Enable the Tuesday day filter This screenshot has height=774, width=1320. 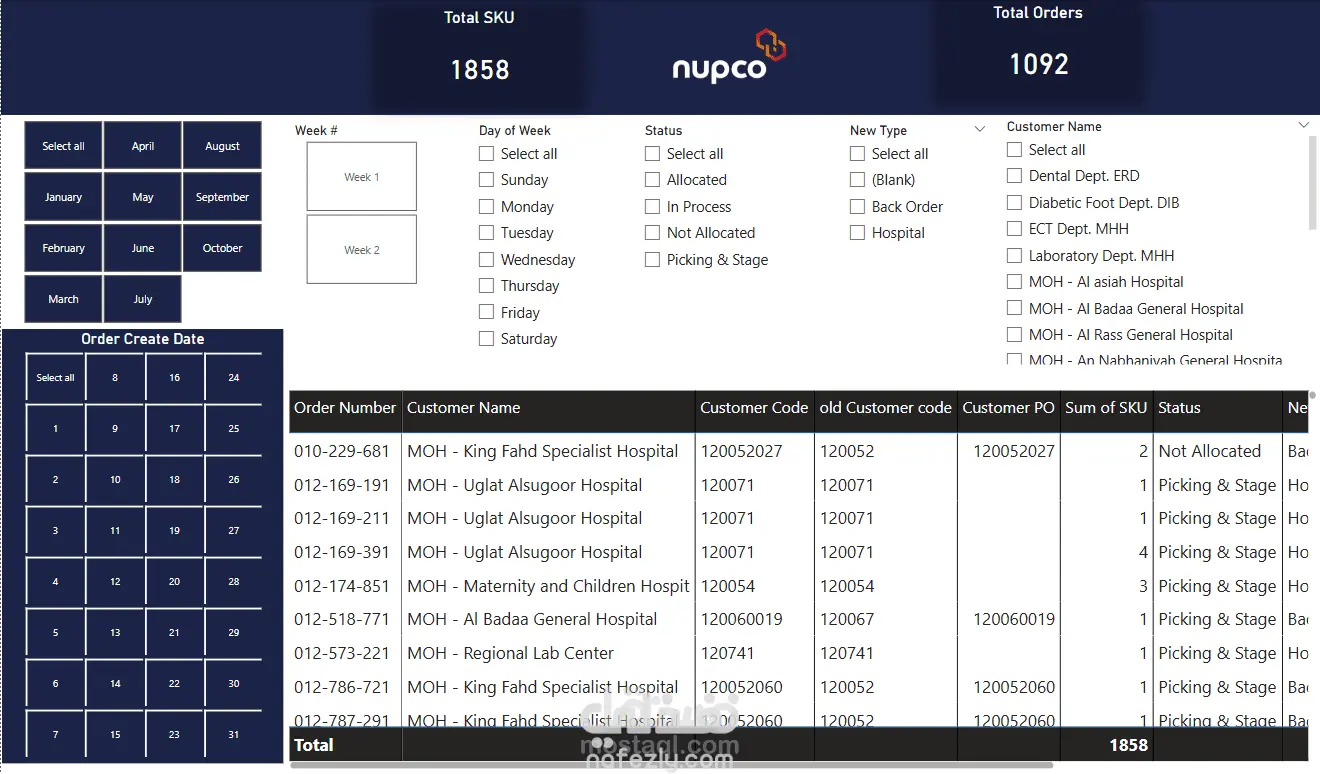coord(486,233)
